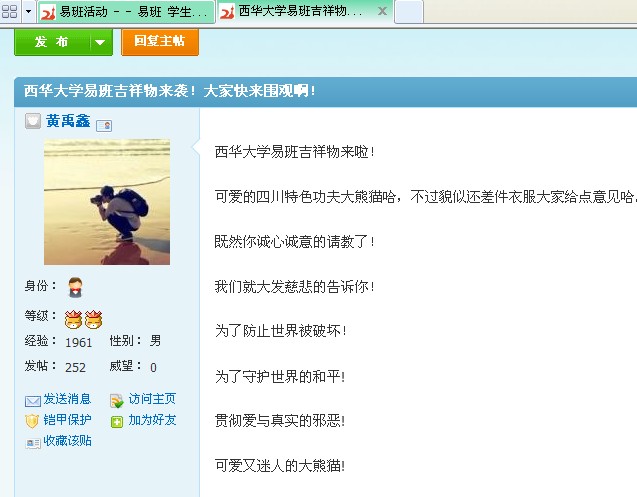Image resolution: width=637 pixels, height=497 pixels.
Task: Click the second 等级 level crown icon
Action: (x=93, y=319)
